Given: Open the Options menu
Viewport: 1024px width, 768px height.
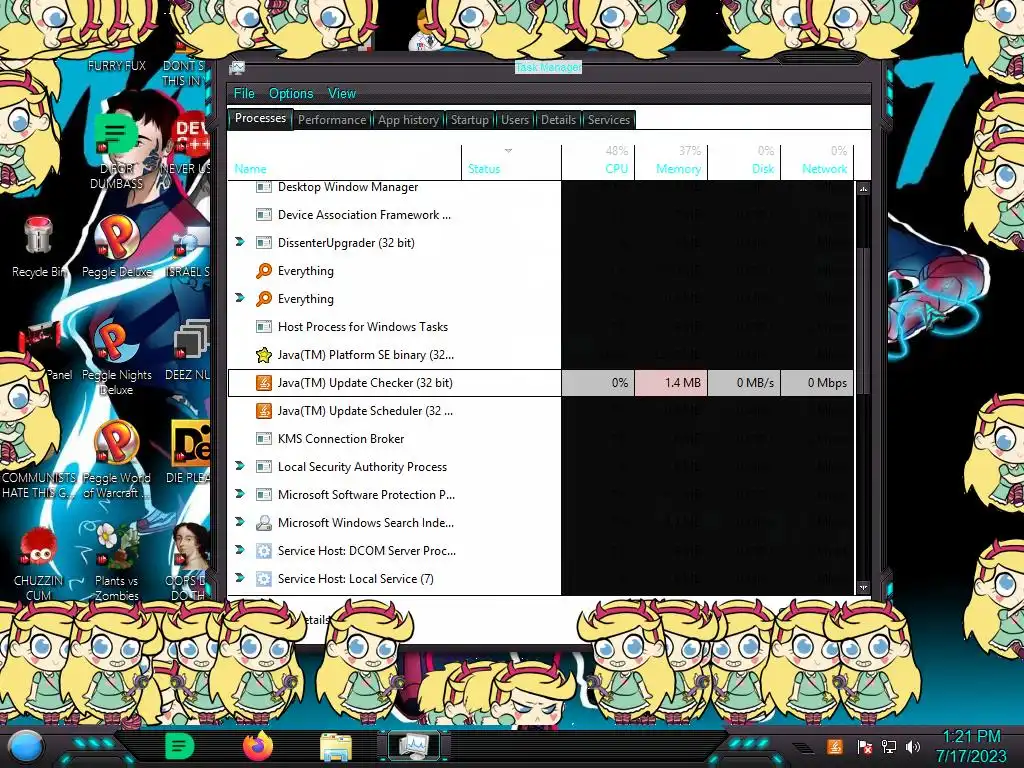Looking at the screenshot, I should coord(291,93).
